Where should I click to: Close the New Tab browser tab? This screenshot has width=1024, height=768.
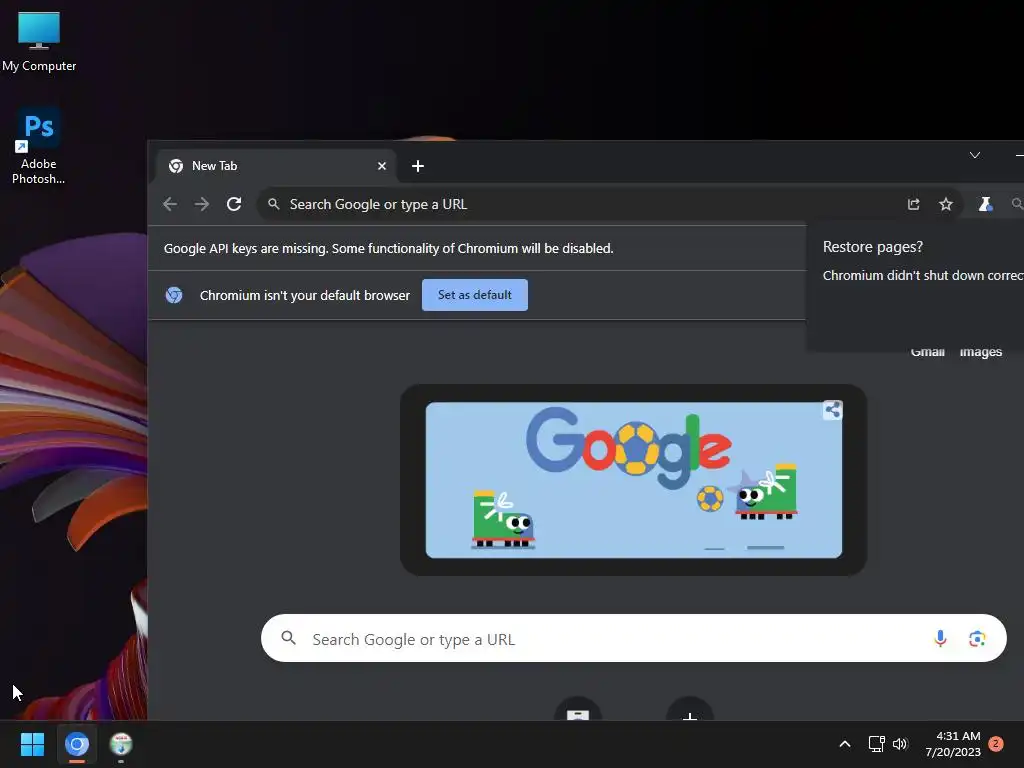pos(382,166)
